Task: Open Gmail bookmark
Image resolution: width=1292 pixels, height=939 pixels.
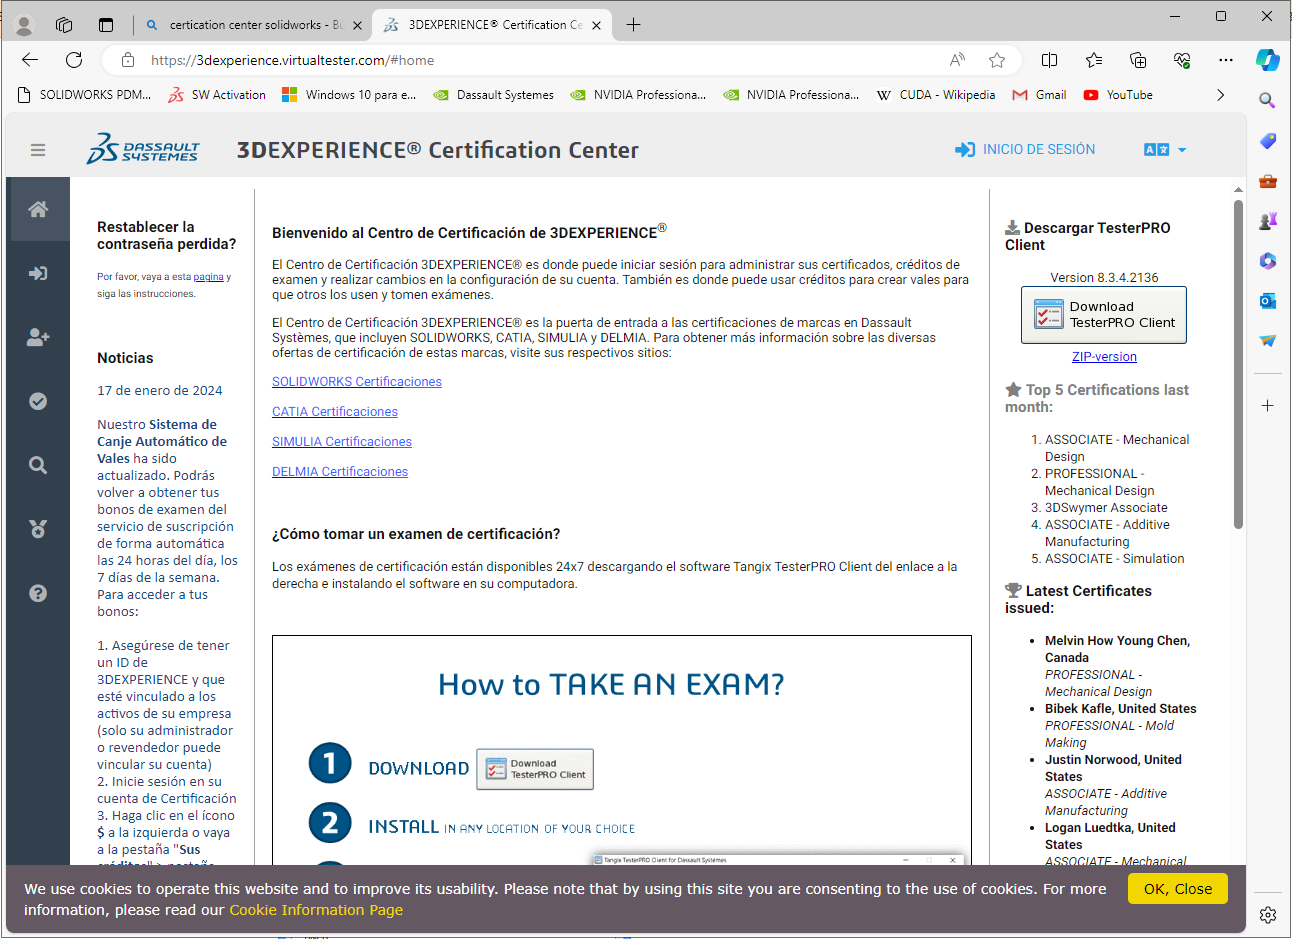Action: tap(1040, 95)
